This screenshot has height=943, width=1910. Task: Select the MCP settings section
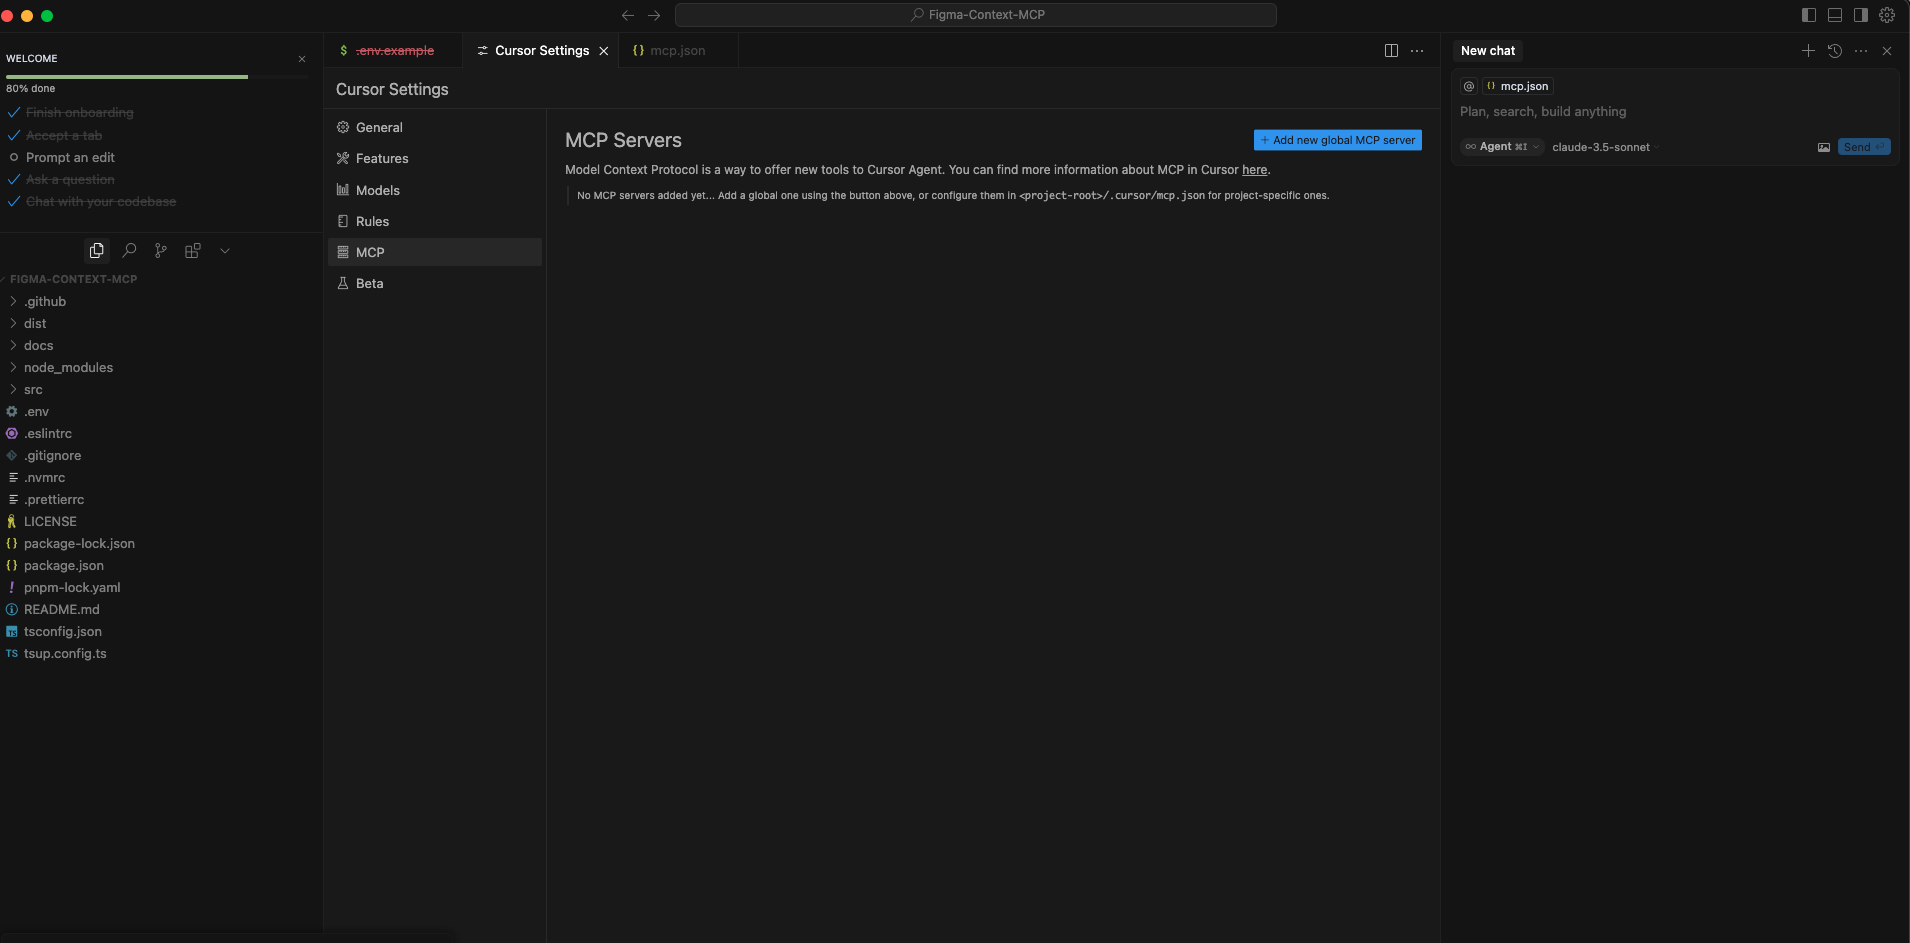tap(435, 253)
